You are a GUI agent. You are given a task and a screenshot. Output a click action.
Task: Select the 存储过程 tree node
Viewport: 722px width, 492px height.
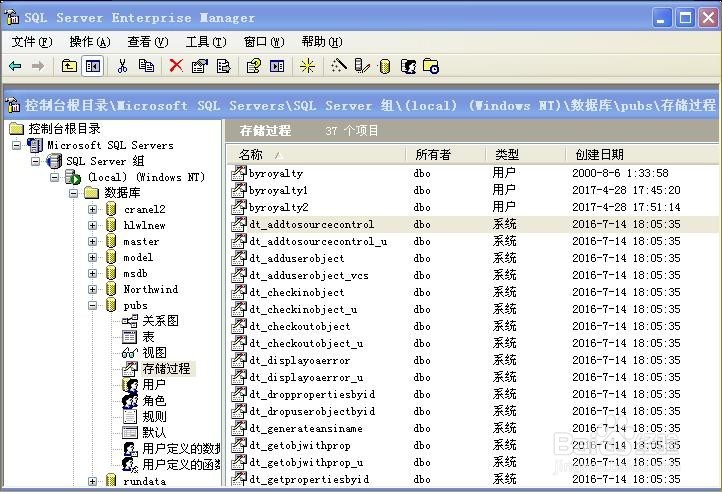point(166,369)
